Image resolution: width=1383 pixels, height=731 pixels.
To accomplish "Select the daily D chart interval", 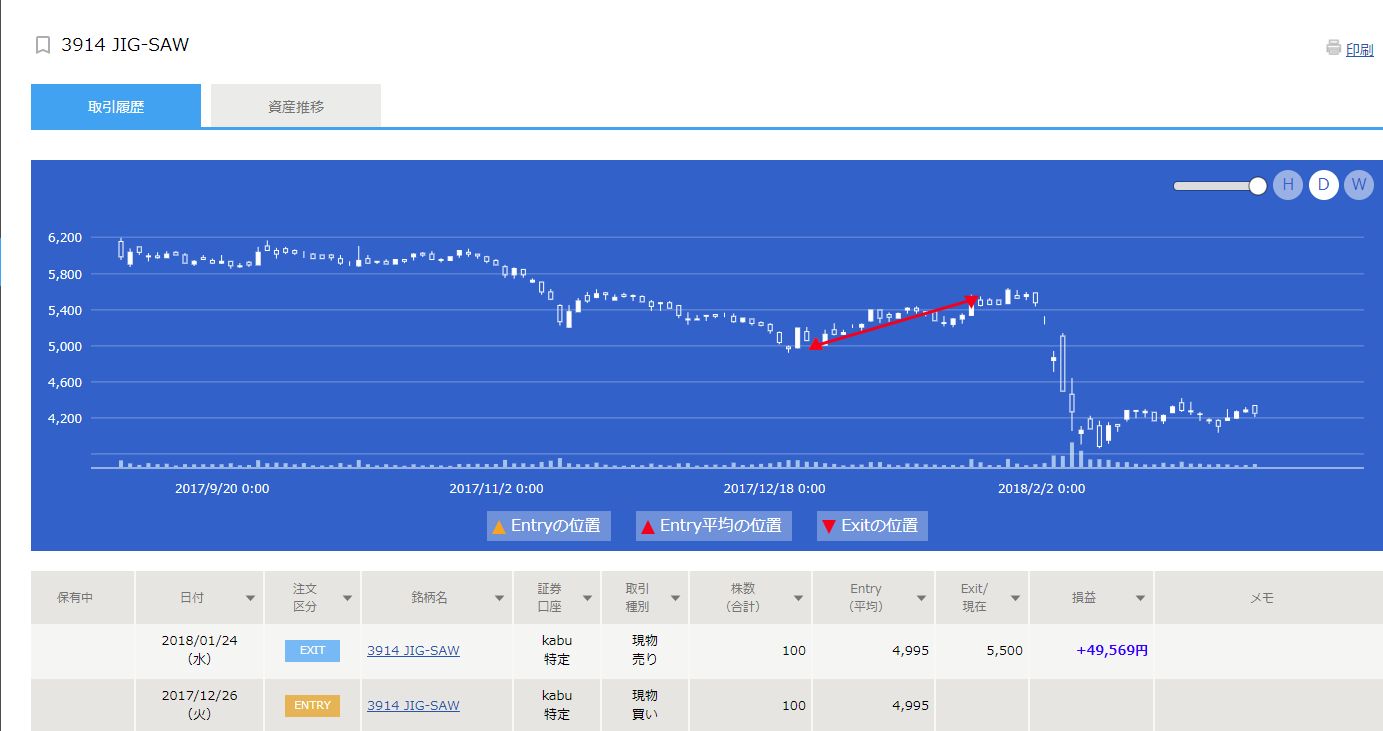I will tap(1323, 185).
